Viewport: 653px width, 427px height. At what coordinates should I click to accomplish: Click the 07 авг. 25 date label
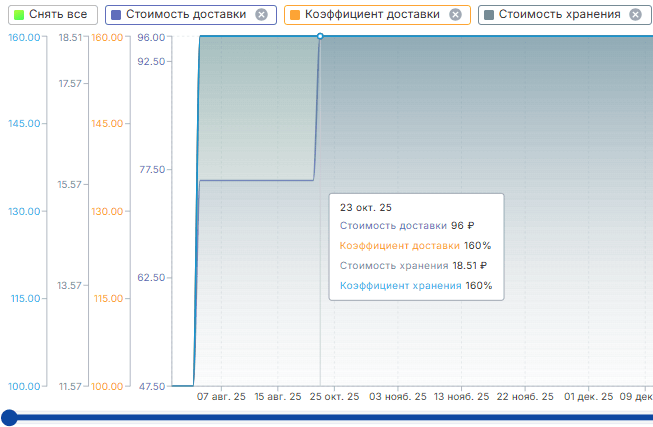click(x=221, y=397)
